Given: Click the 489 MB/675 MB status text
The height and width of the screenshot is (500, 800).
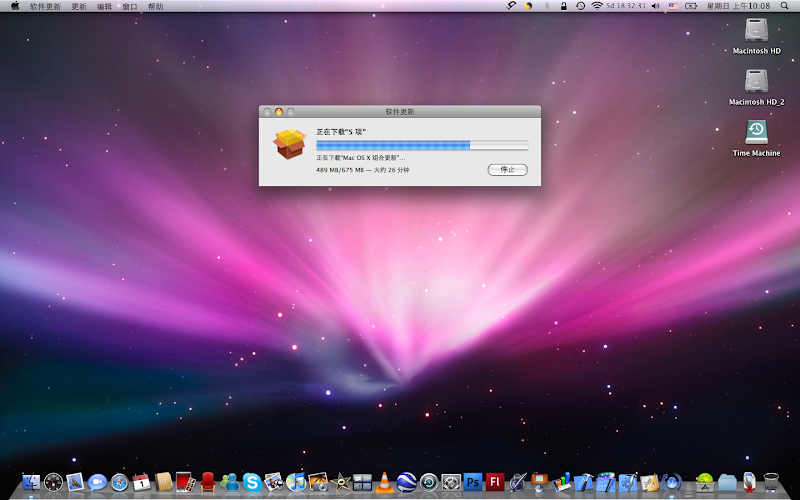Looking at the screenshot, I should coord(362,170).
